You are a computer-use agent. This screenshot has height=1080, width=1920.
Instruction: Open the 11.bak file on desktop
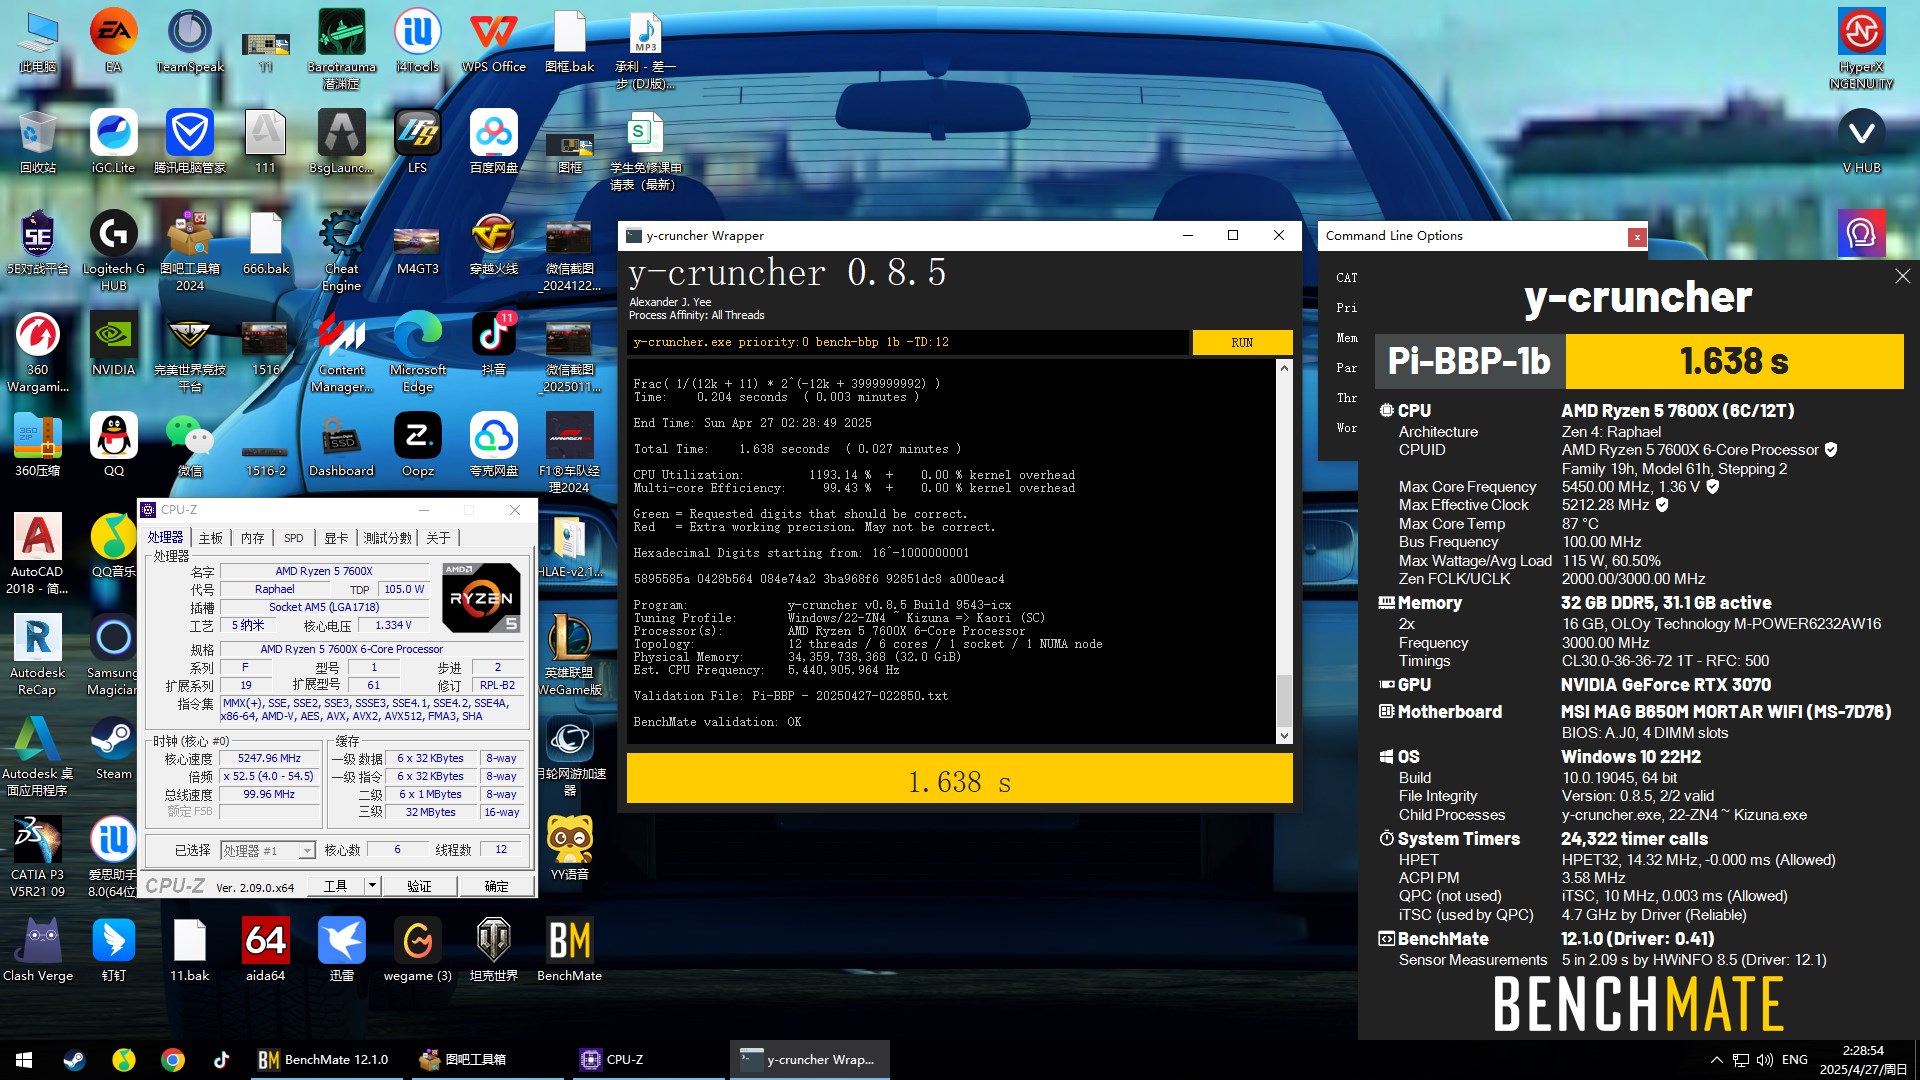pyautogui.click(x=190, y=950)
